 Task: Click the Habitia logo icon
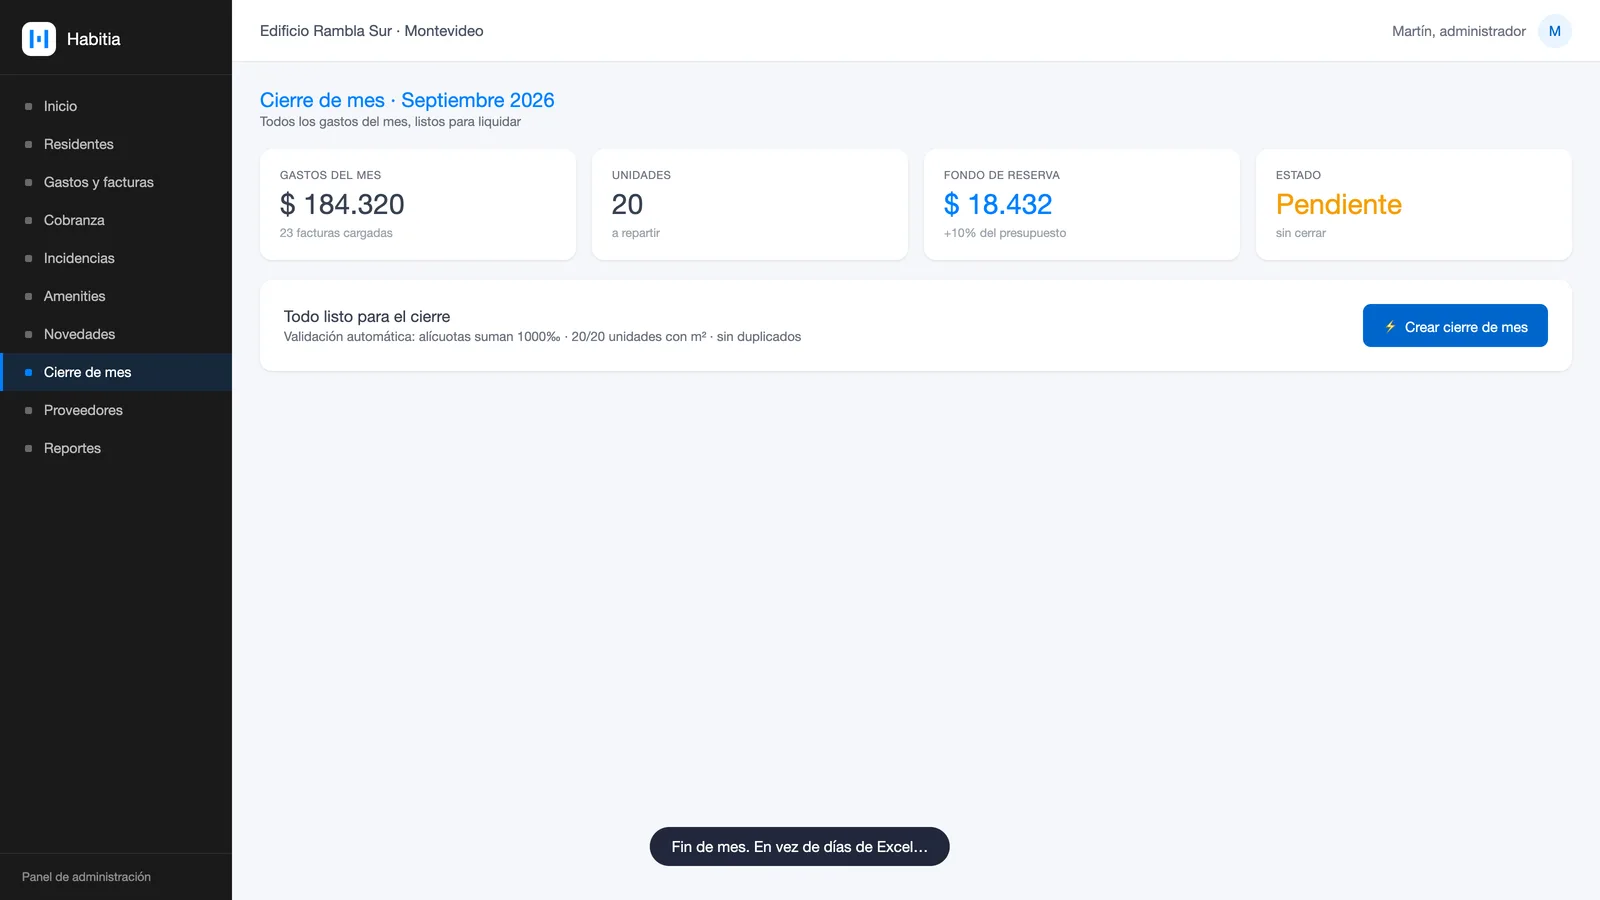pyautogui.click(x=39, y=39)
